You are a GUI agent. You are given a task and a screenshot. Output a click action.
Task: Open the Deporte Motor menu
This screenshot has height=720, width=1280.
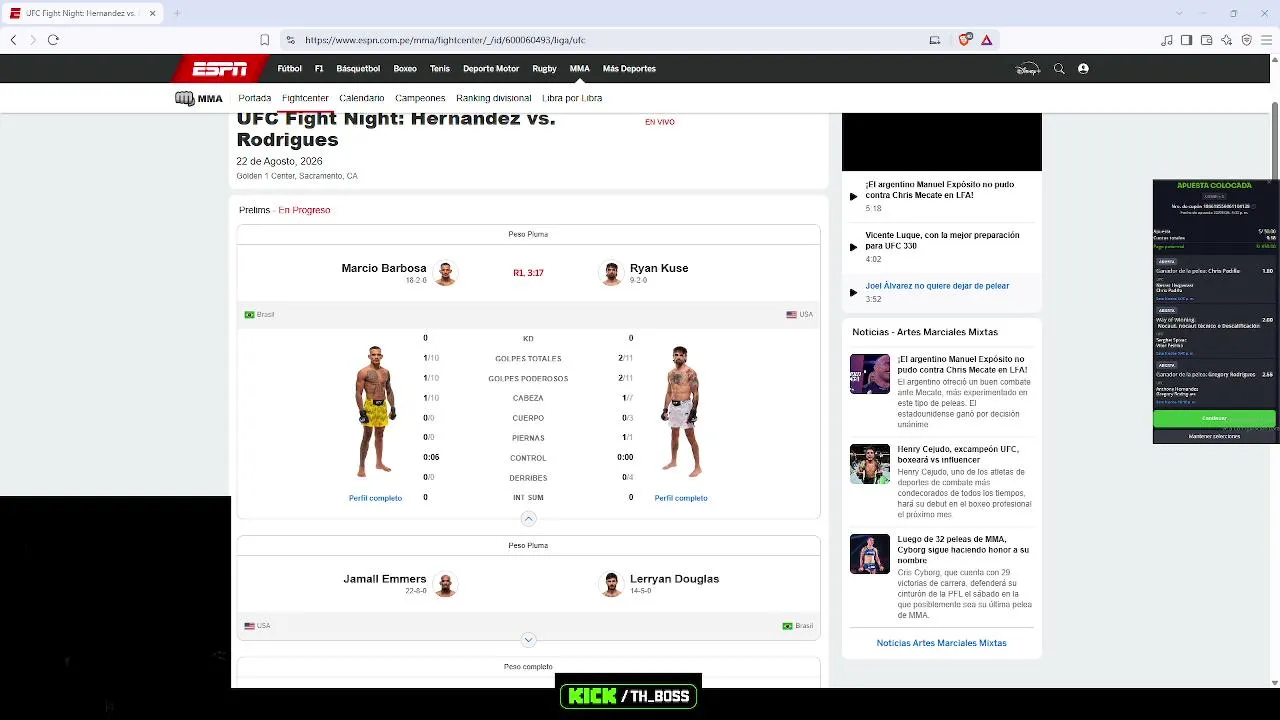tap(491, 69)
